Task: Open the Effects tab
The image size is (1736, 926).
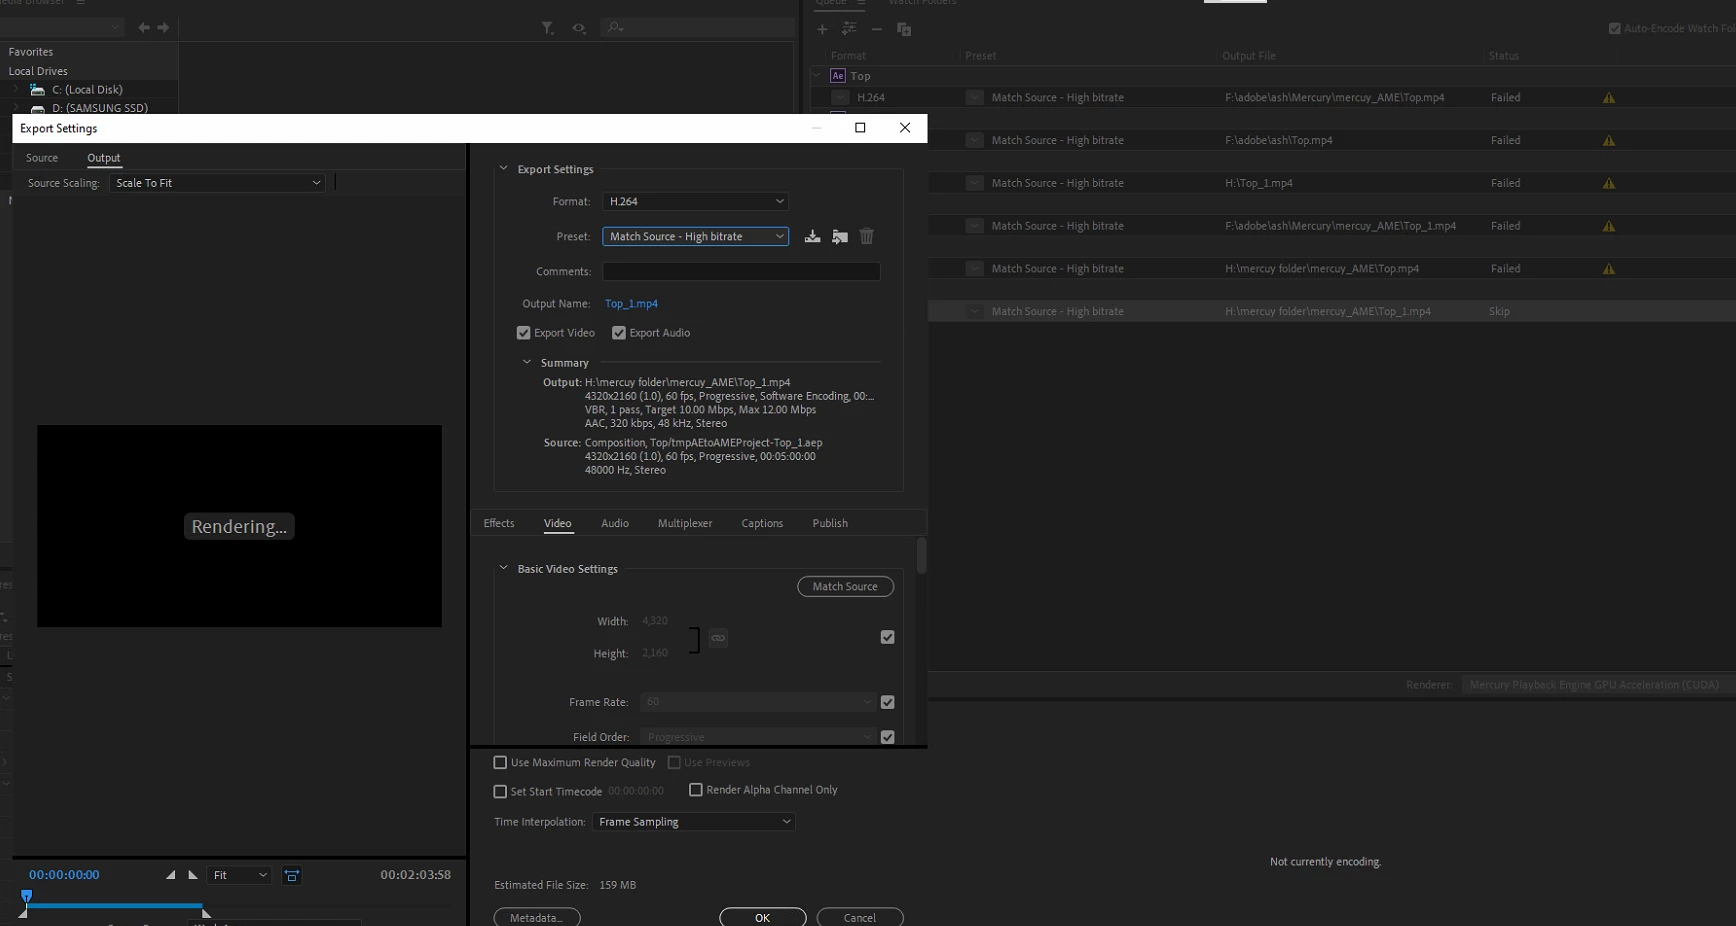Action: (x=499, y=524)
